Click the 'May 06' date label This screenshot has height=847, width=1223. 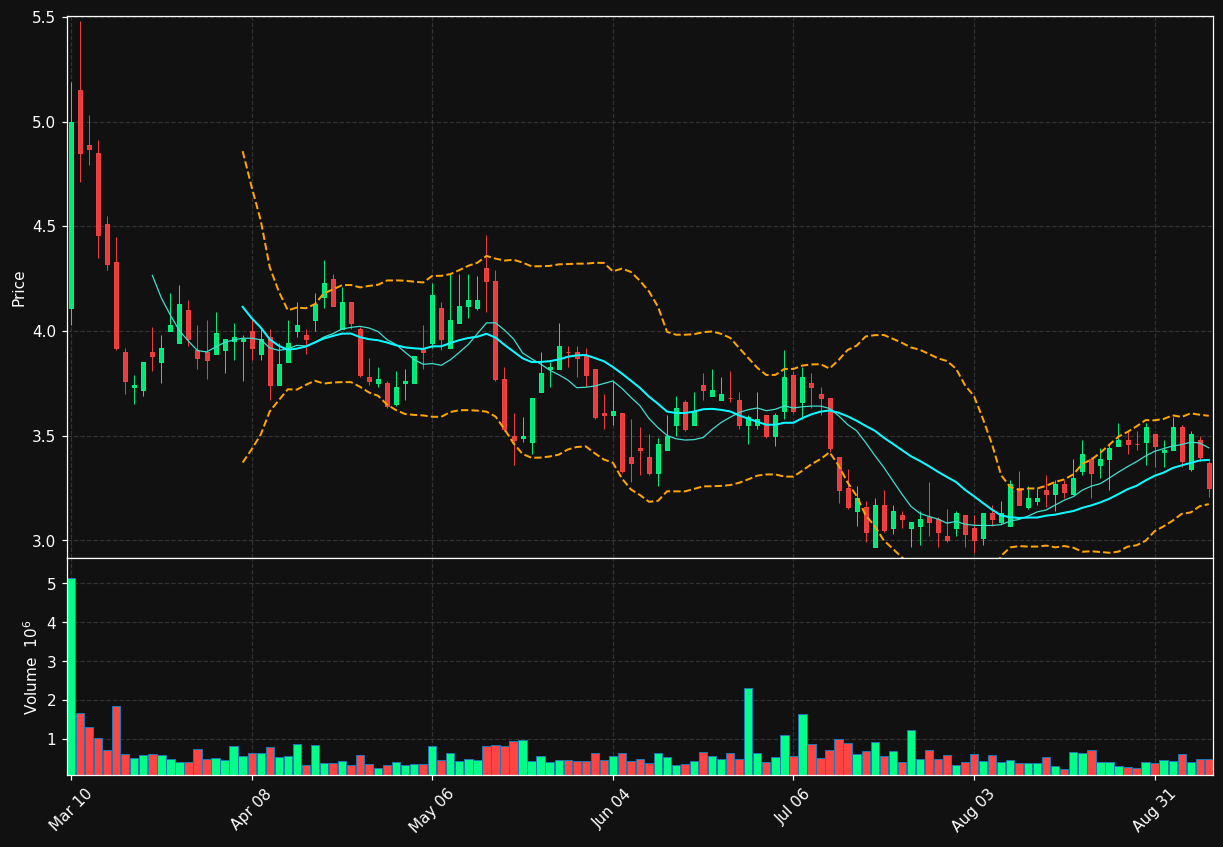pyautogui.click(x=429, y=810)
